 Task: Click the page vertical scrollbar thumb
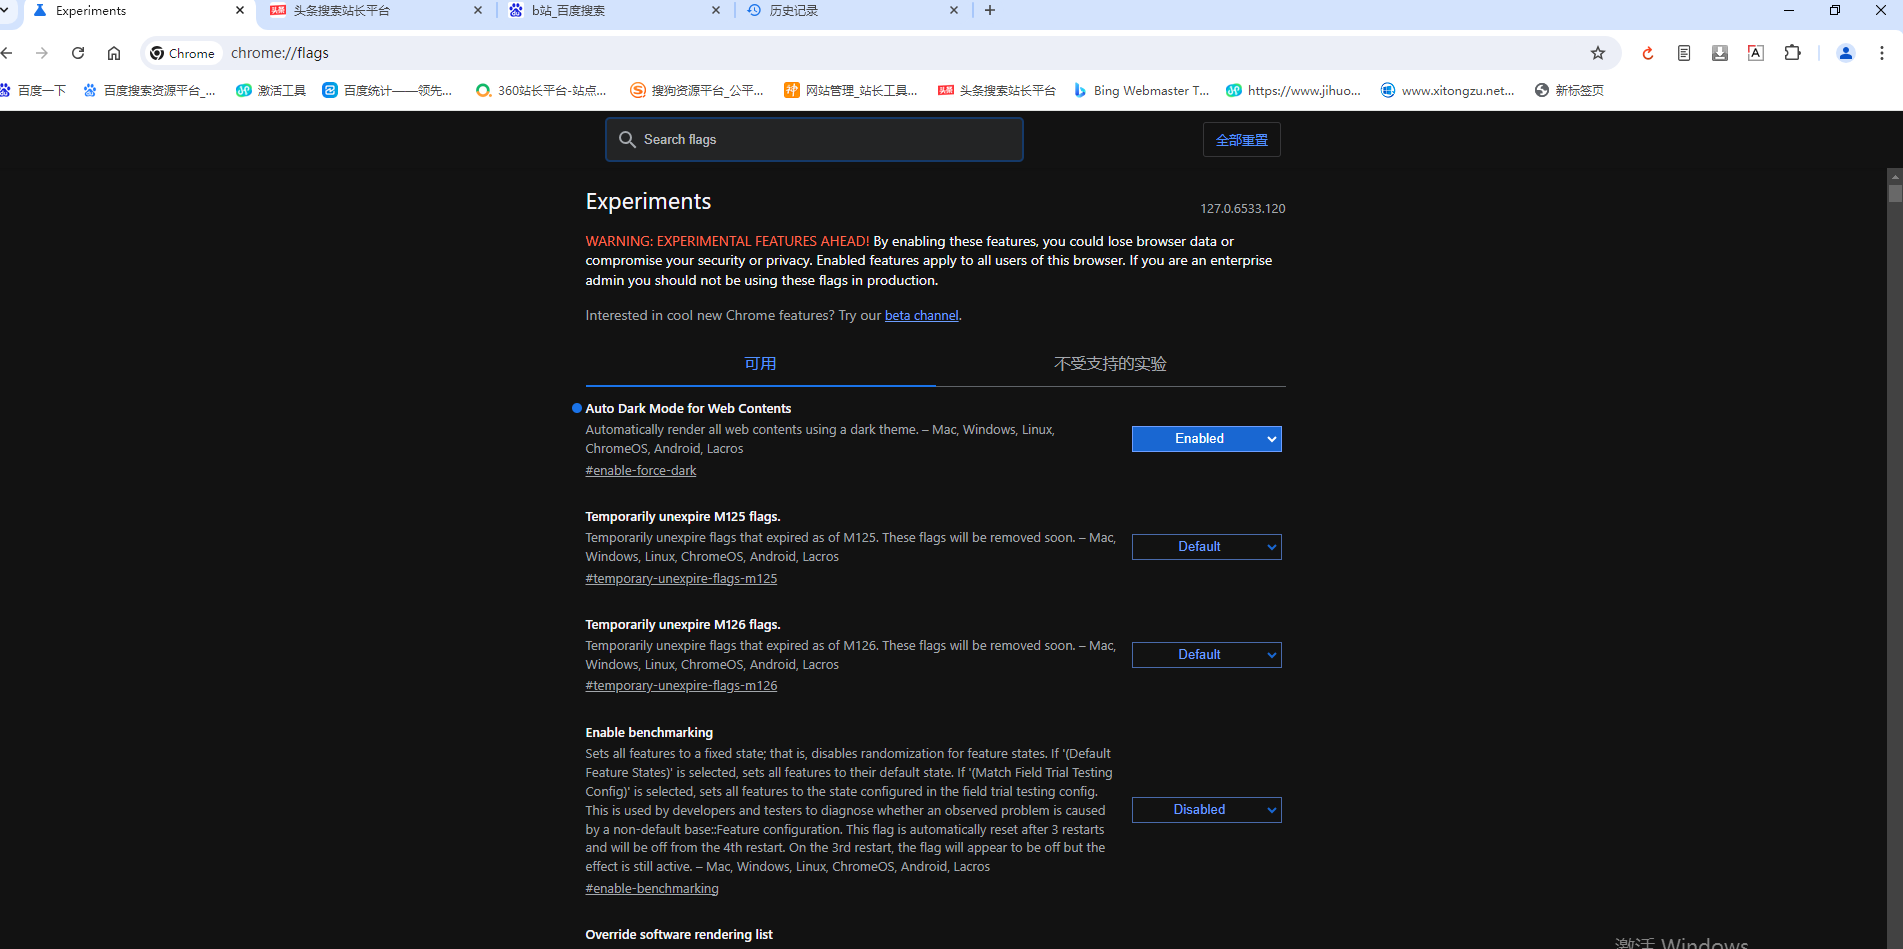tap(1895, 193)
